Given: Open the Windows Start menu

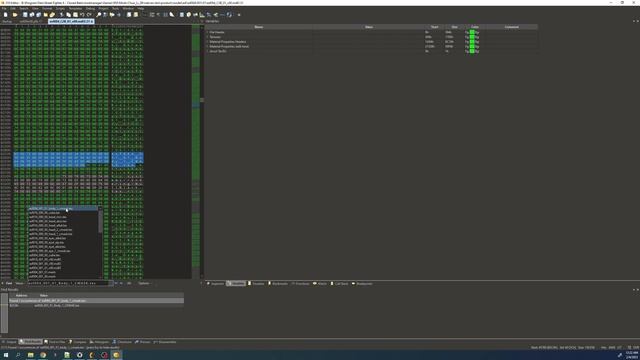Looking at the screenshot, I should [x=6, y=355].
